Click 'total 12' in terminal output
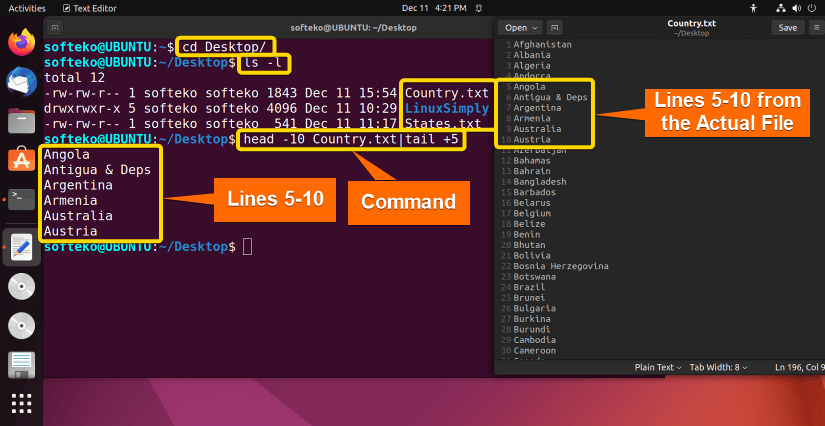 click(x=74, y=78)
